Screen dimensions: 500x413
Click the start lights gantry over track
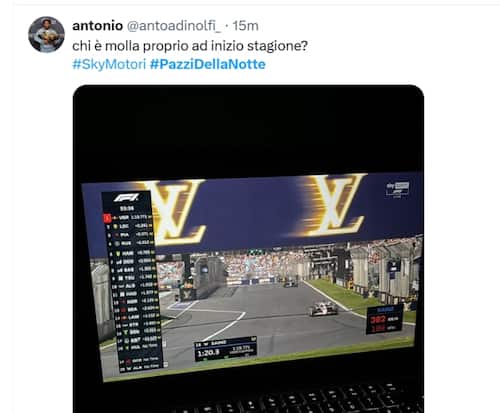coord(258,253)
